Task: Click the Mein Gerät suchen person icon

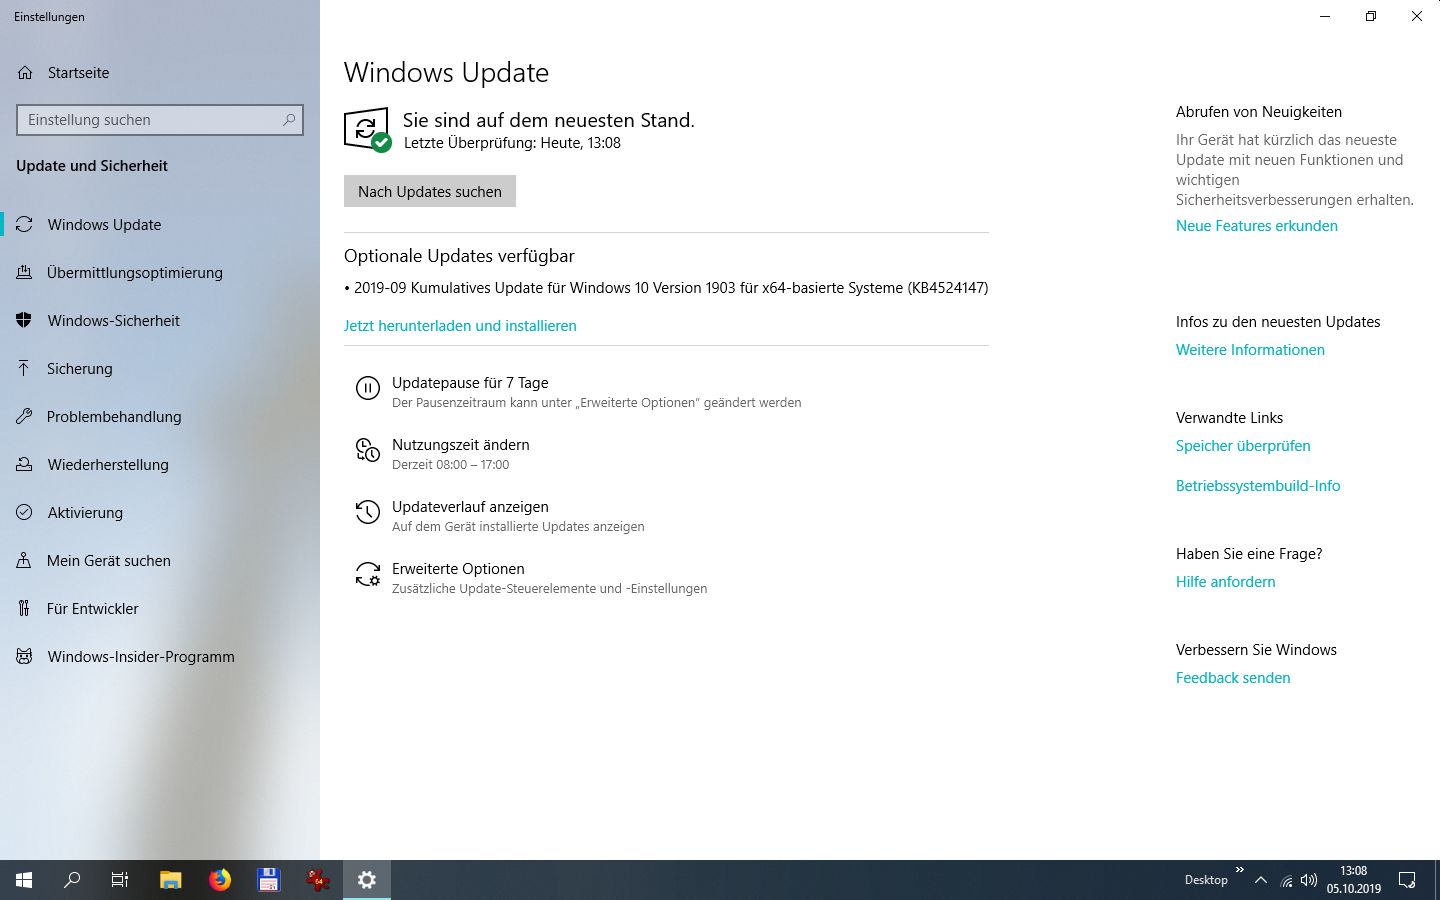Action: click(25, 561)
